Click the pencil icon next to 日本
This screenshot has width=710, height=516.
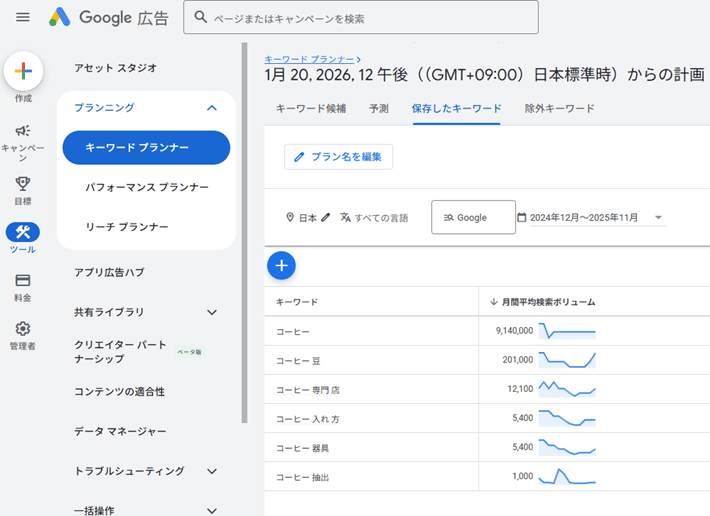[326, 217]
